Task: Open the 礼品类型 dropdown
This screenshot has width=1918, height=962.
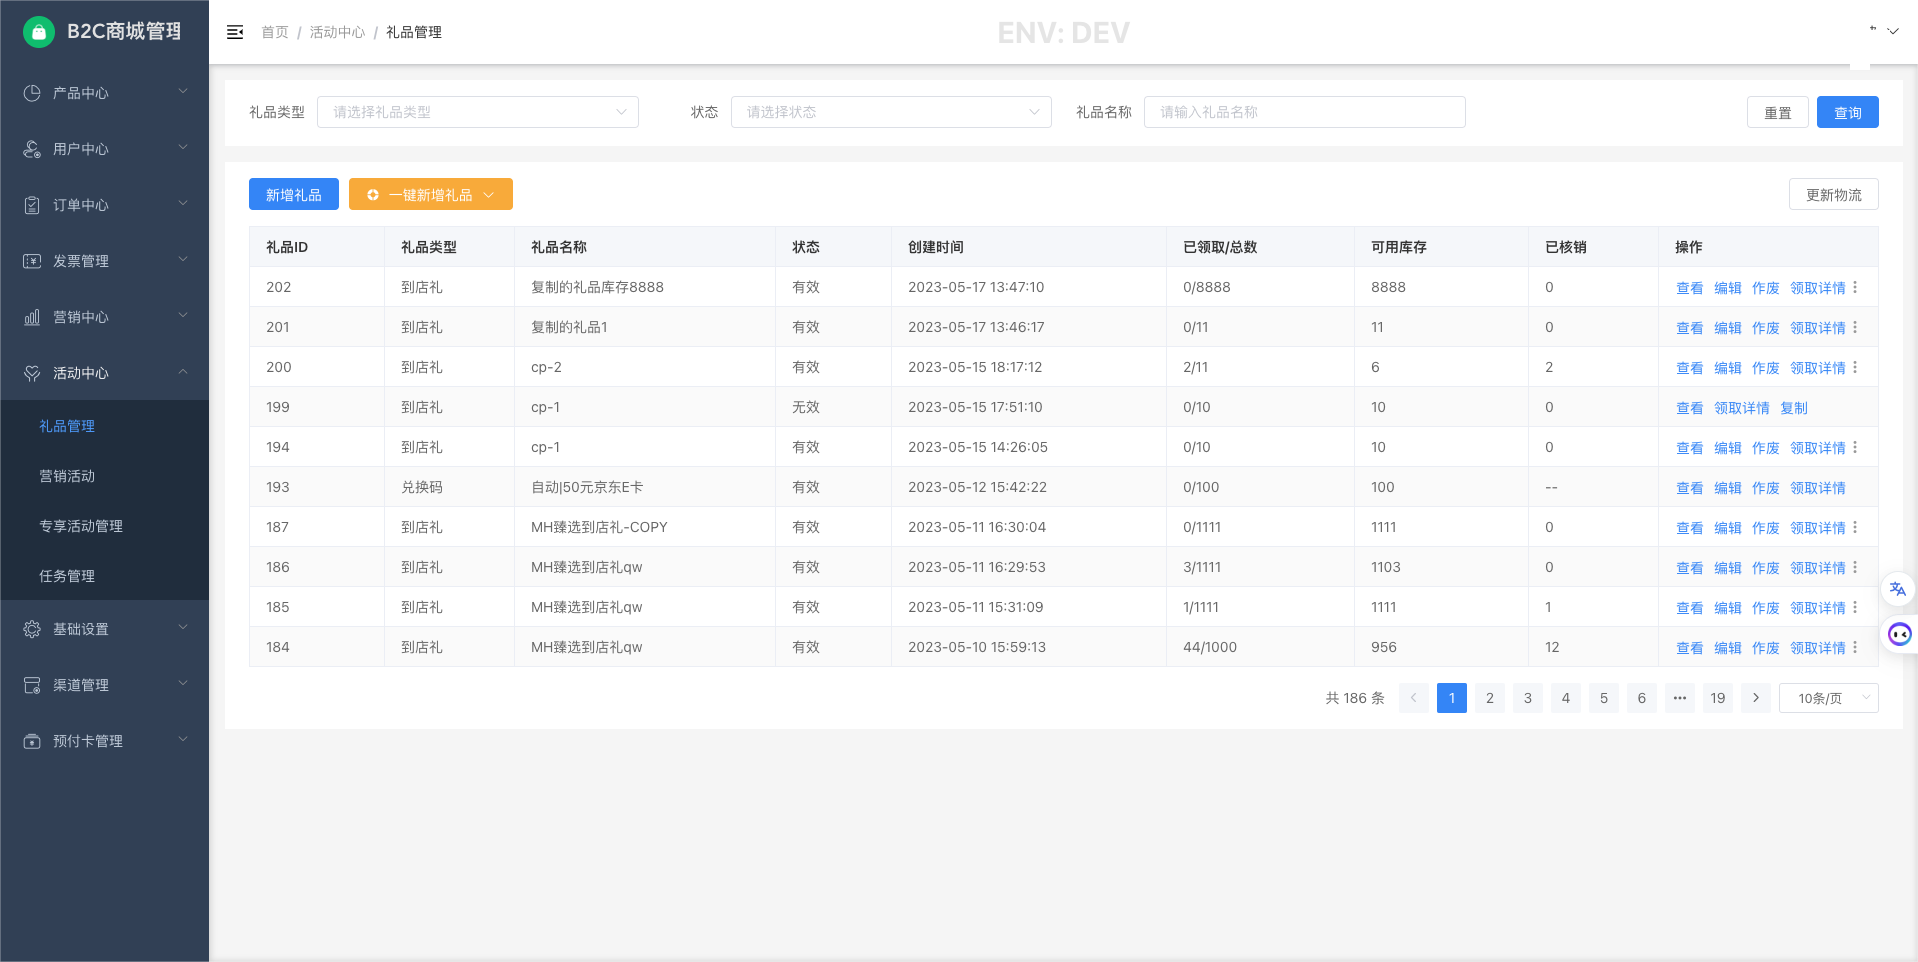Action: pyautogui.click(x=478, y=112)
